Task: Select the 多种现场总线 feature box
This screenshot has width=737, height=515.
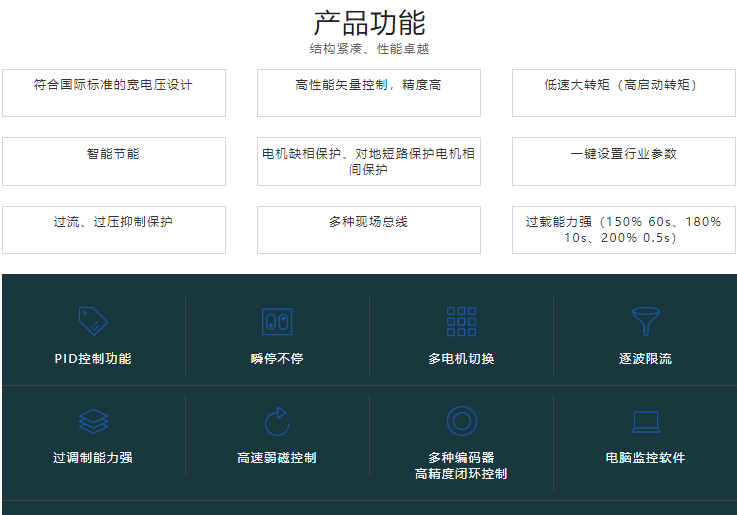Action: coord(369,229)
